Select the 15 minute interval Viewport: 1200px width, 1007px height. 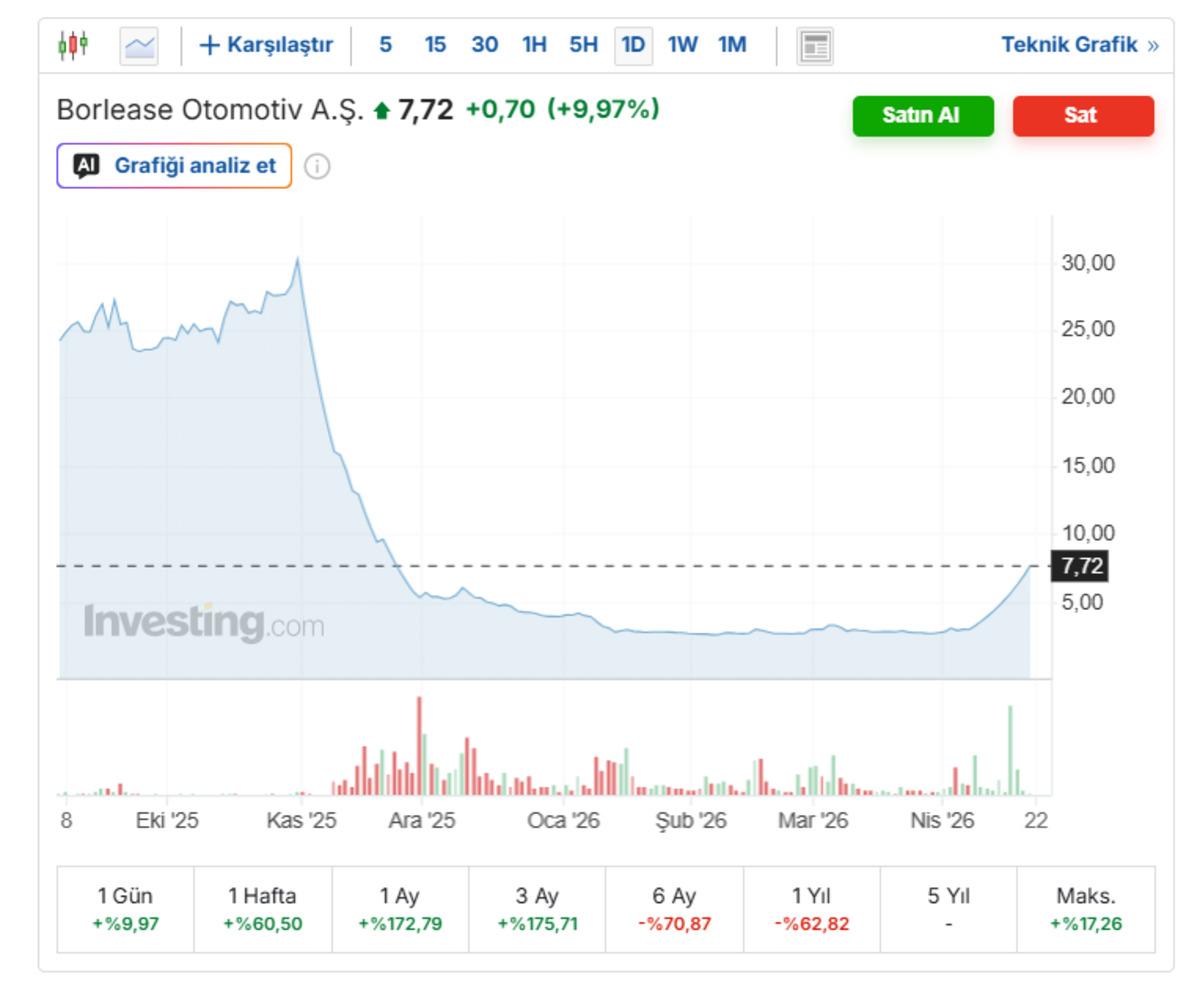pos(435,46)
